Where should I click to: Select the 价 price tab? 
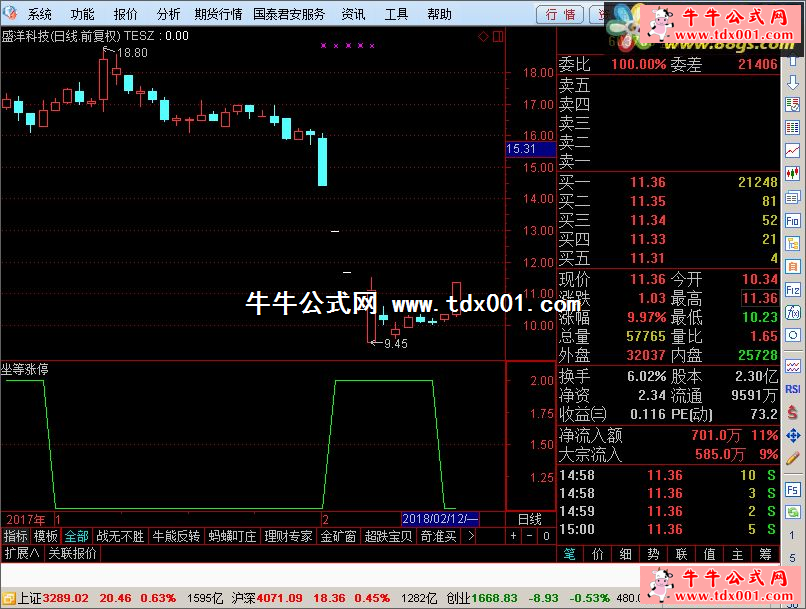597,554
